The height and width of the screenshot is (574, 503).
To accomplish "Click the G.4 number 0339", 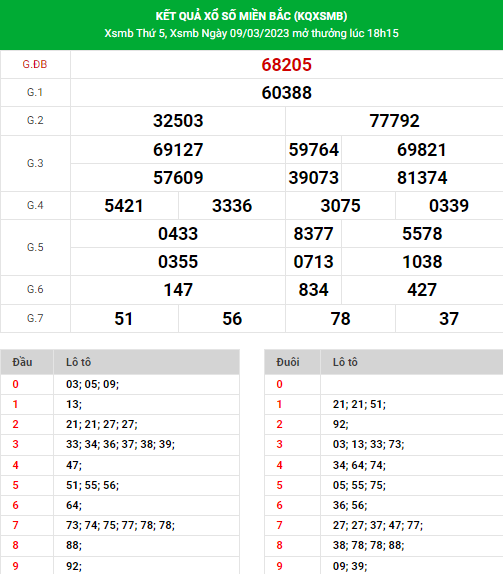I will tap(449, 206).
